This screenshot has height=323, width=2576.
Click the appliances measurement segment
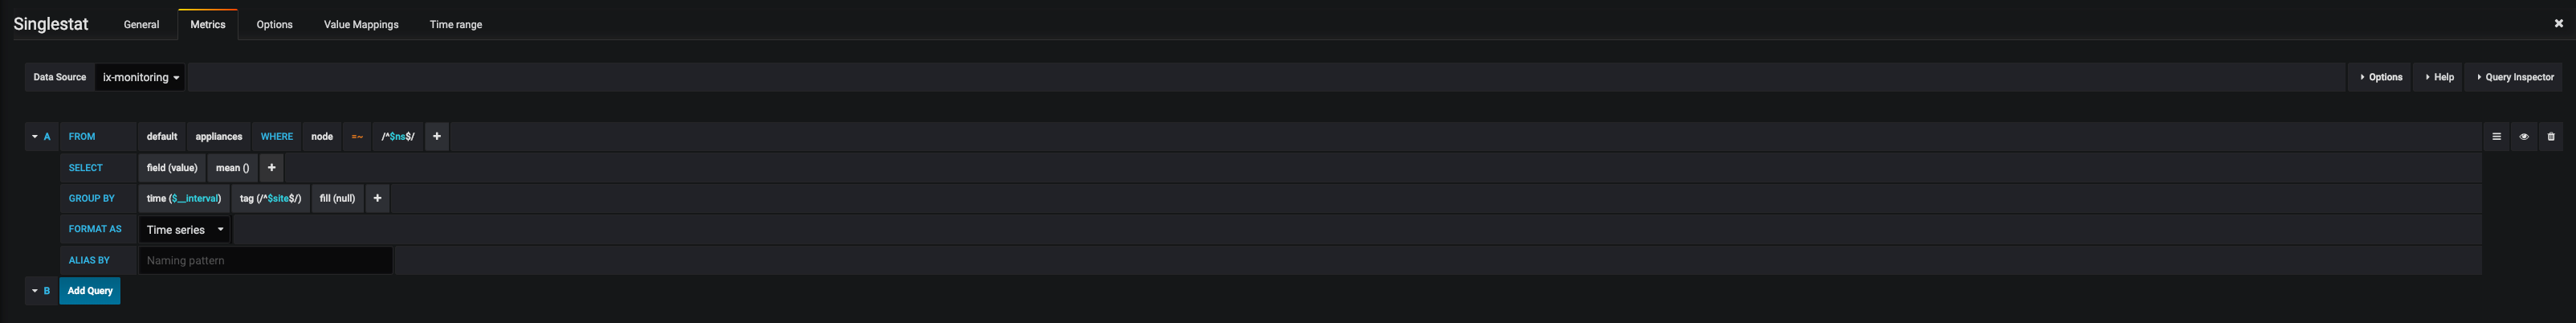[x=219, y=136]
